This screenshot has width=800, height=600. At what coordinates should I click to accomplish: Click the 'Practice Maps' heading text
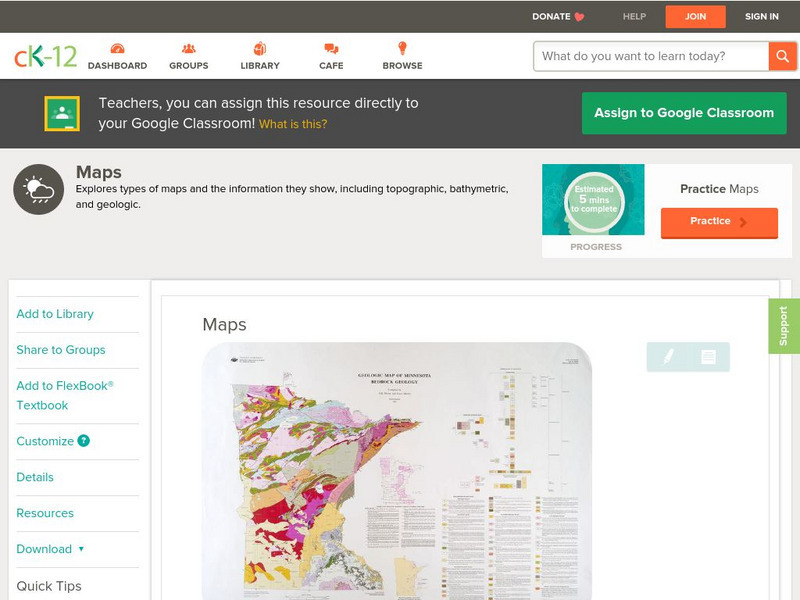719,189
